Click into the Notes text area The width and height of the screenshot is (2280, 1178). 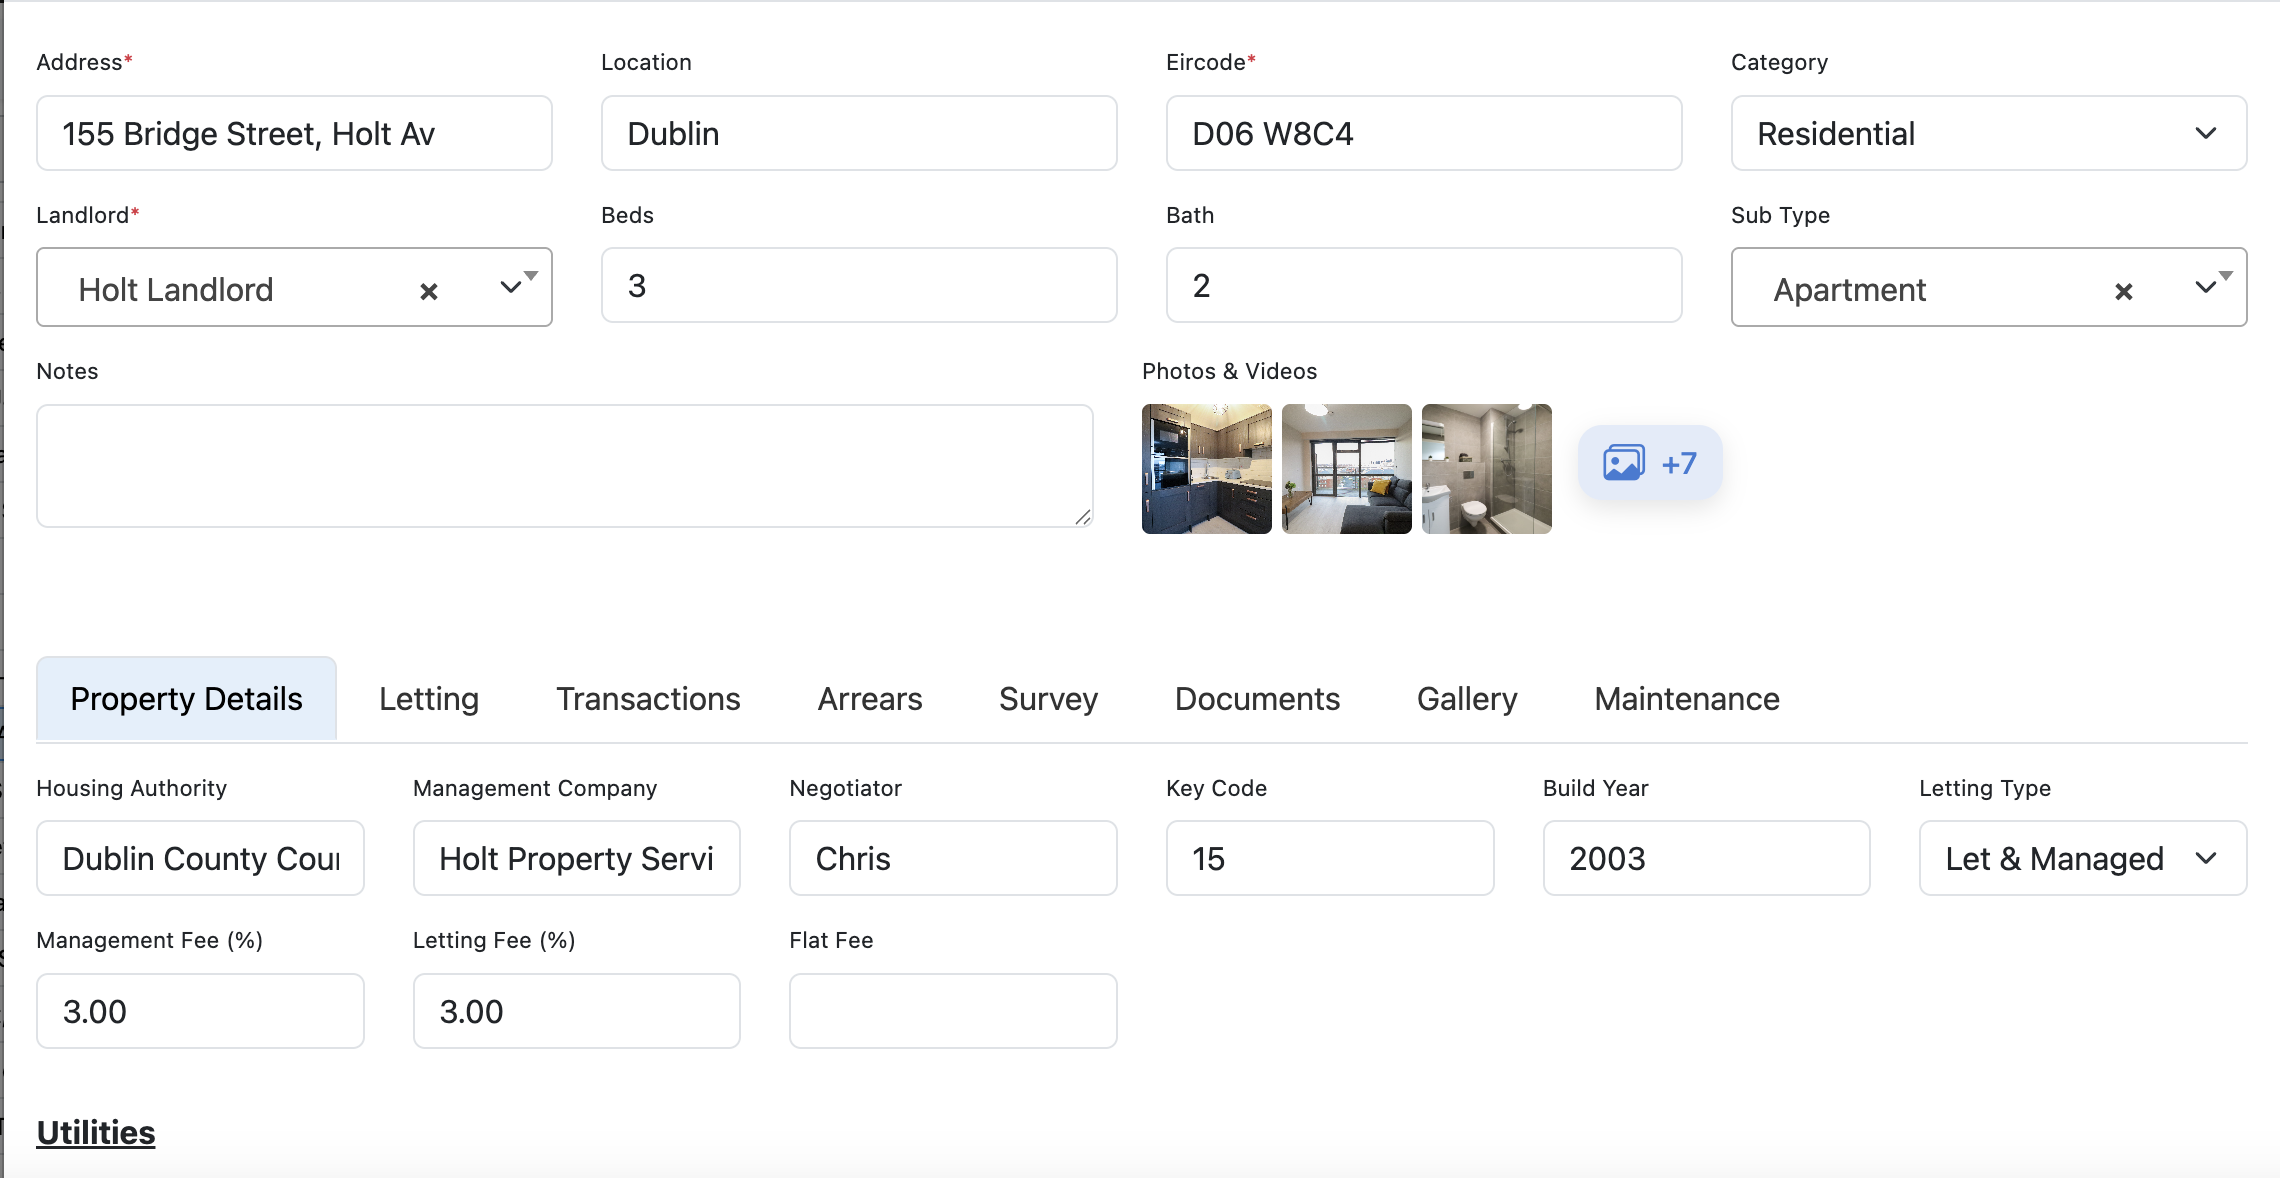tap(565, 466)
